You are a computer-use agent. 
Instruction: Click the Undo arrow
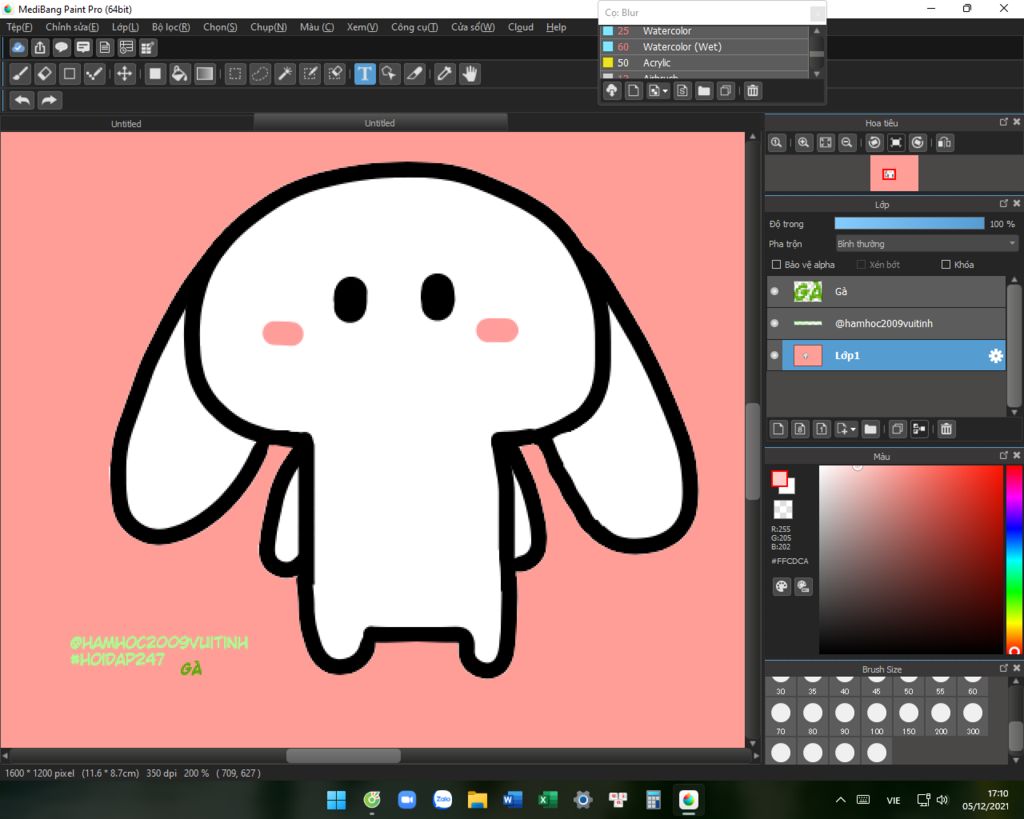tap(22, 101)
